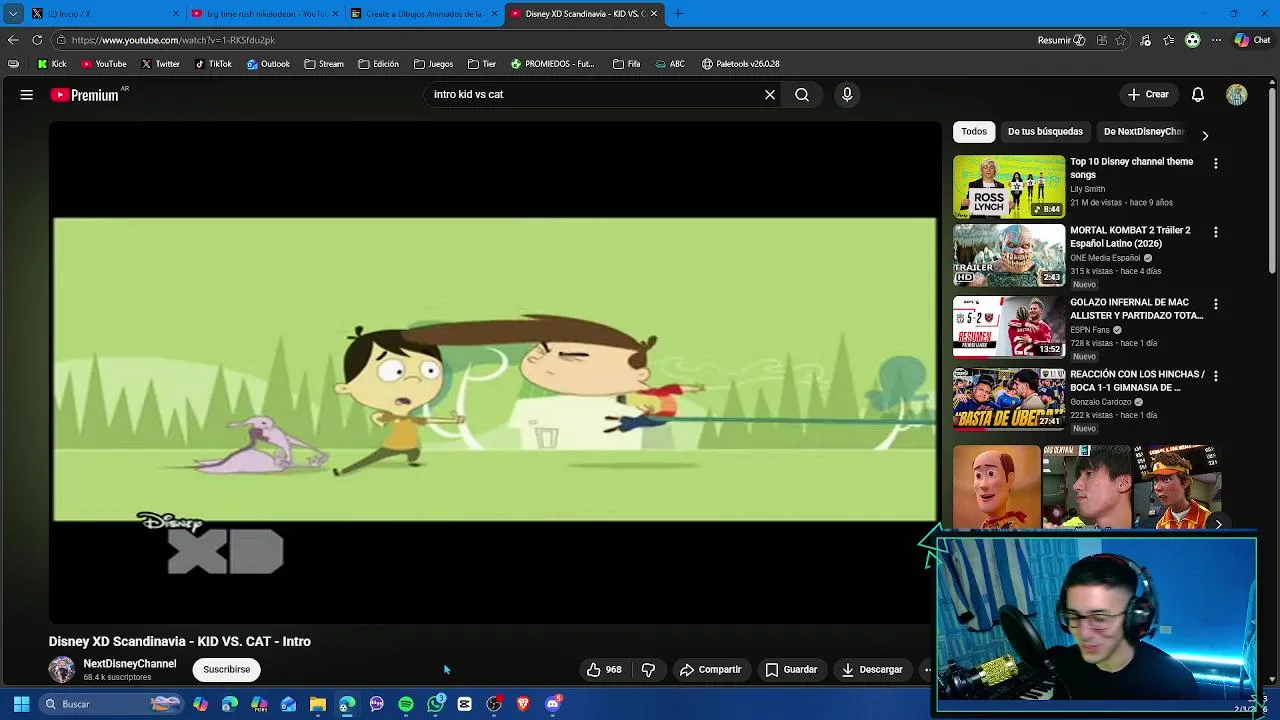The width and height of the screenshot is (1280, 720).
Task: Select the De tus búsquedas filter chip
Action: (1045, 131)
